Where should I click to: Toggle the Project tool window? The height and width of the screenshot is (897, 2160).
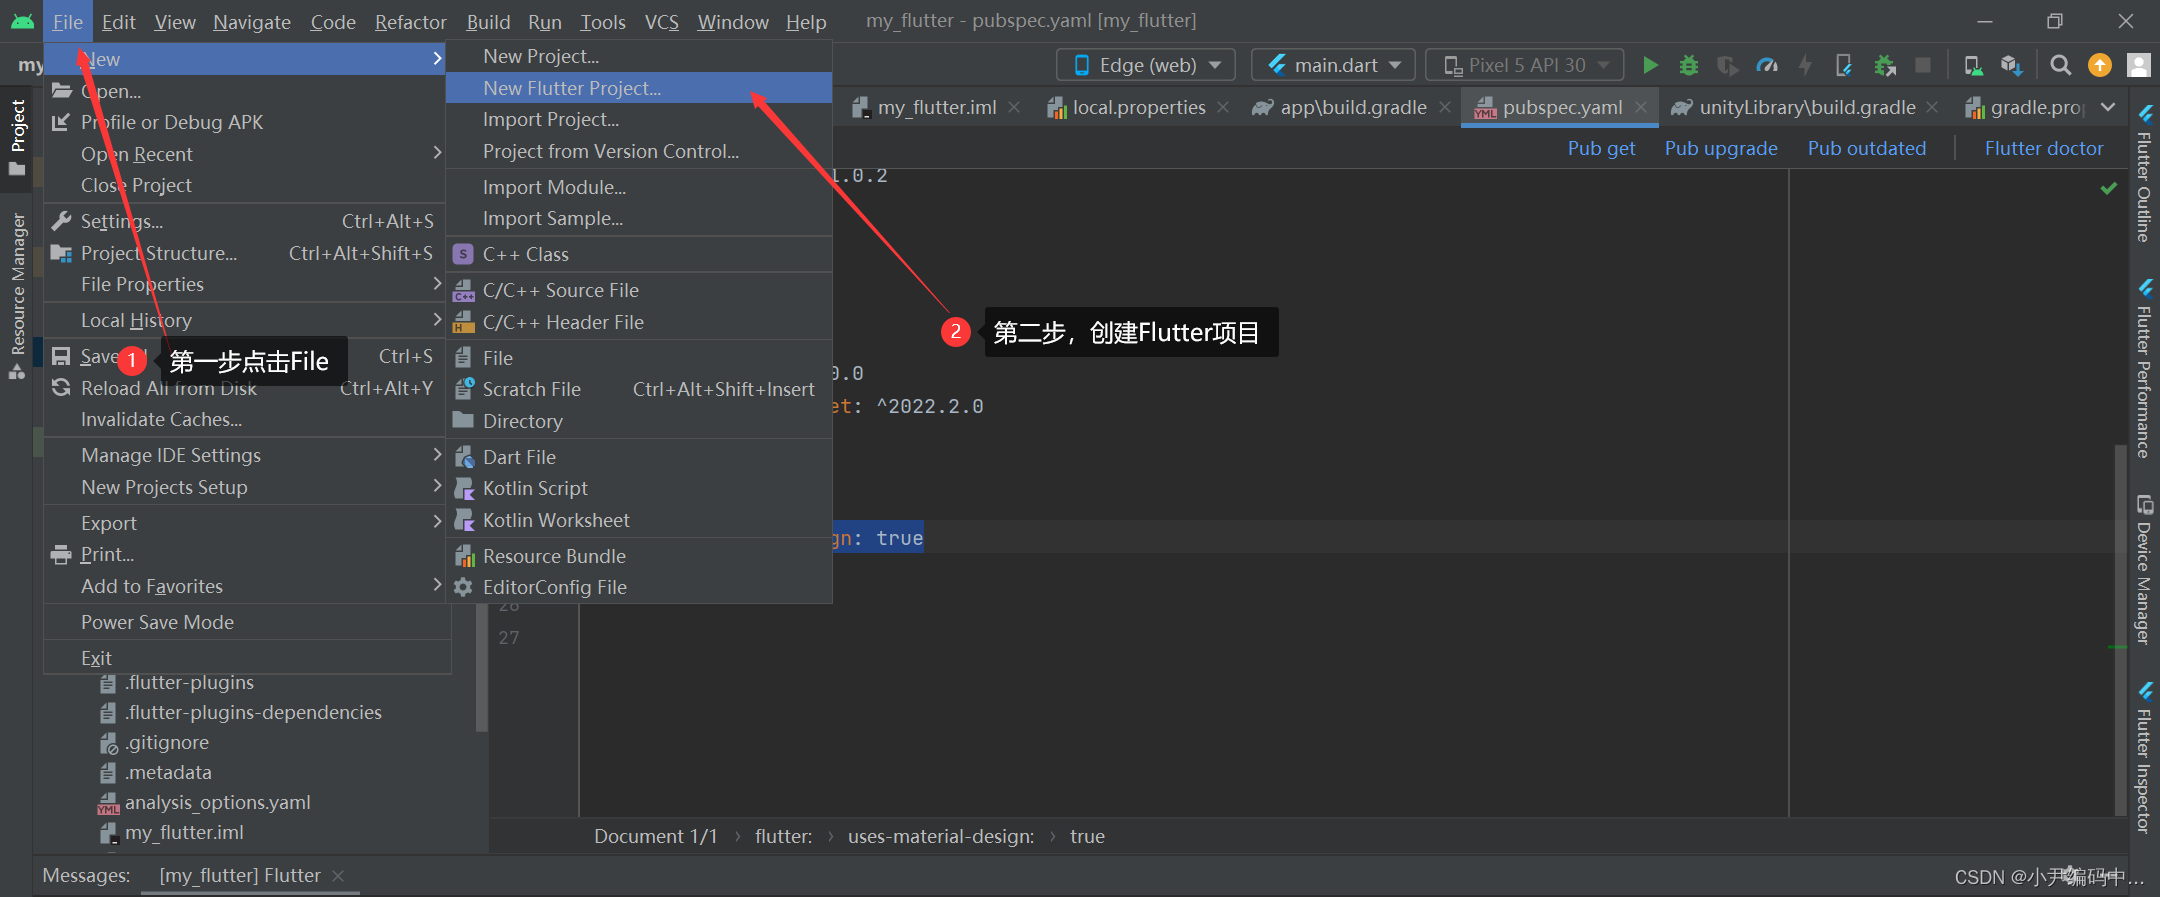point(17,137)
